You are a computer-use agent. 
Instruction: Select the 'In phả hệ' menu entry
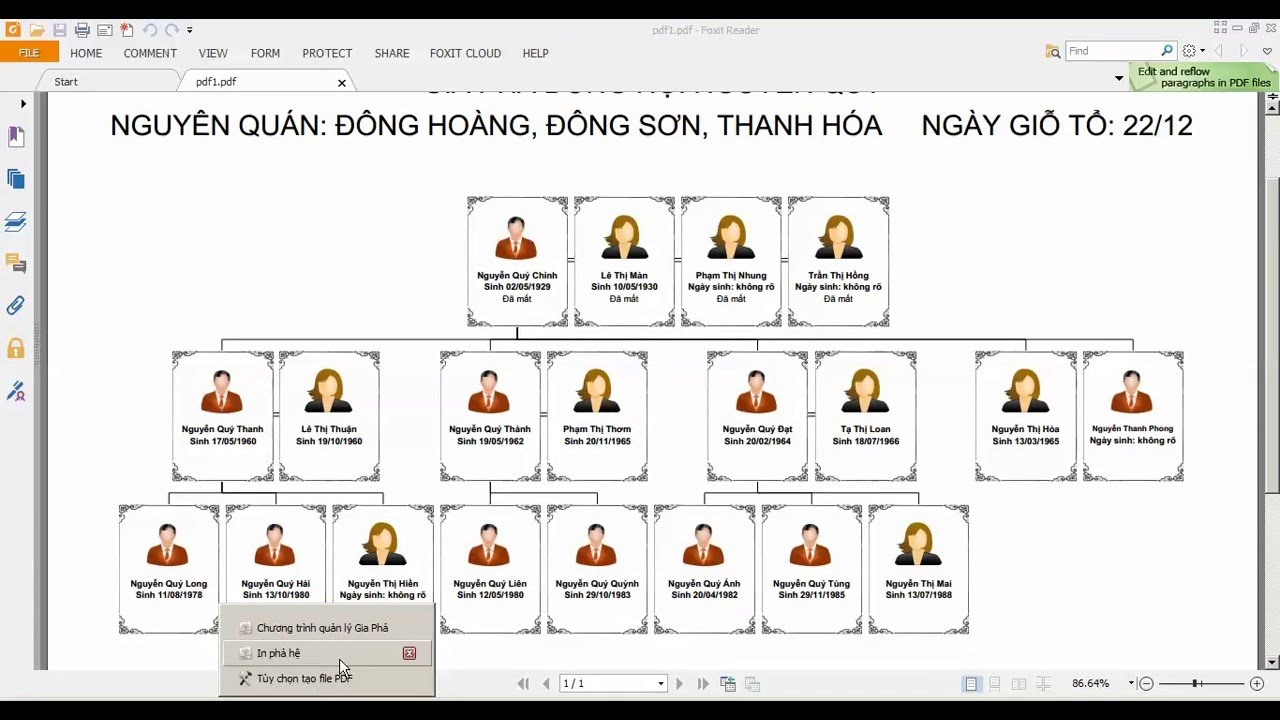(328, 653)
